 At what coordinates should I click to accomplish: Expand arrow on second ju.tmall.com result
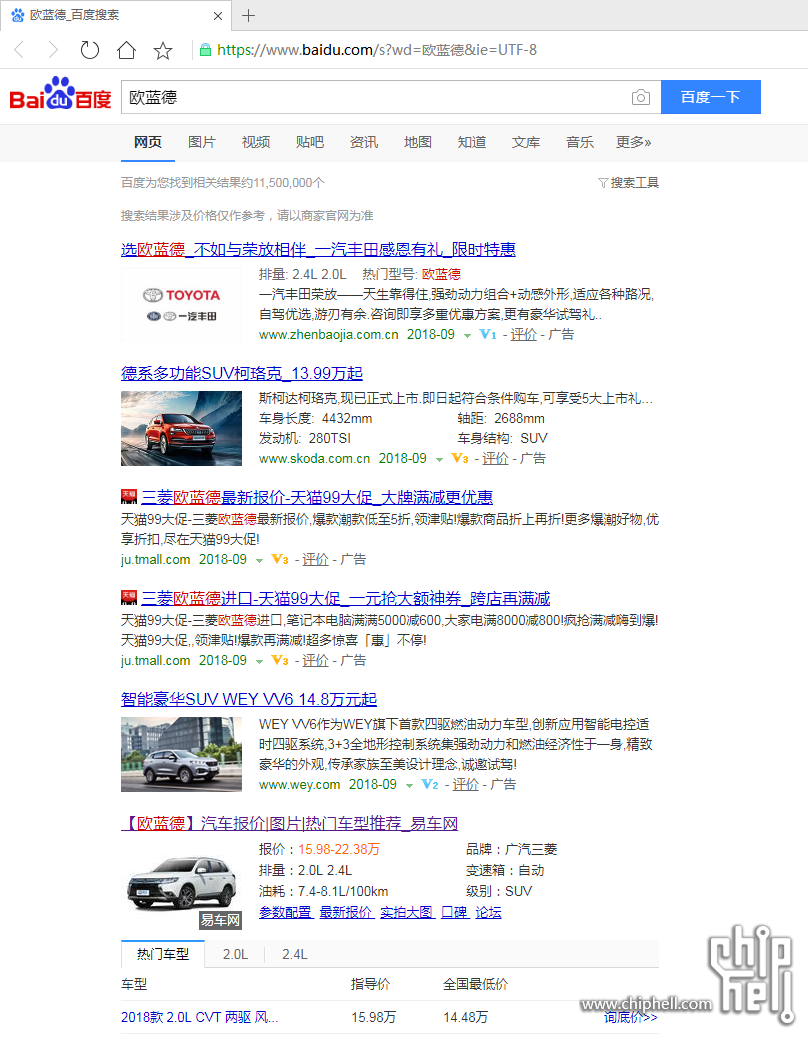pyautogui.click(x=259, y=662)
